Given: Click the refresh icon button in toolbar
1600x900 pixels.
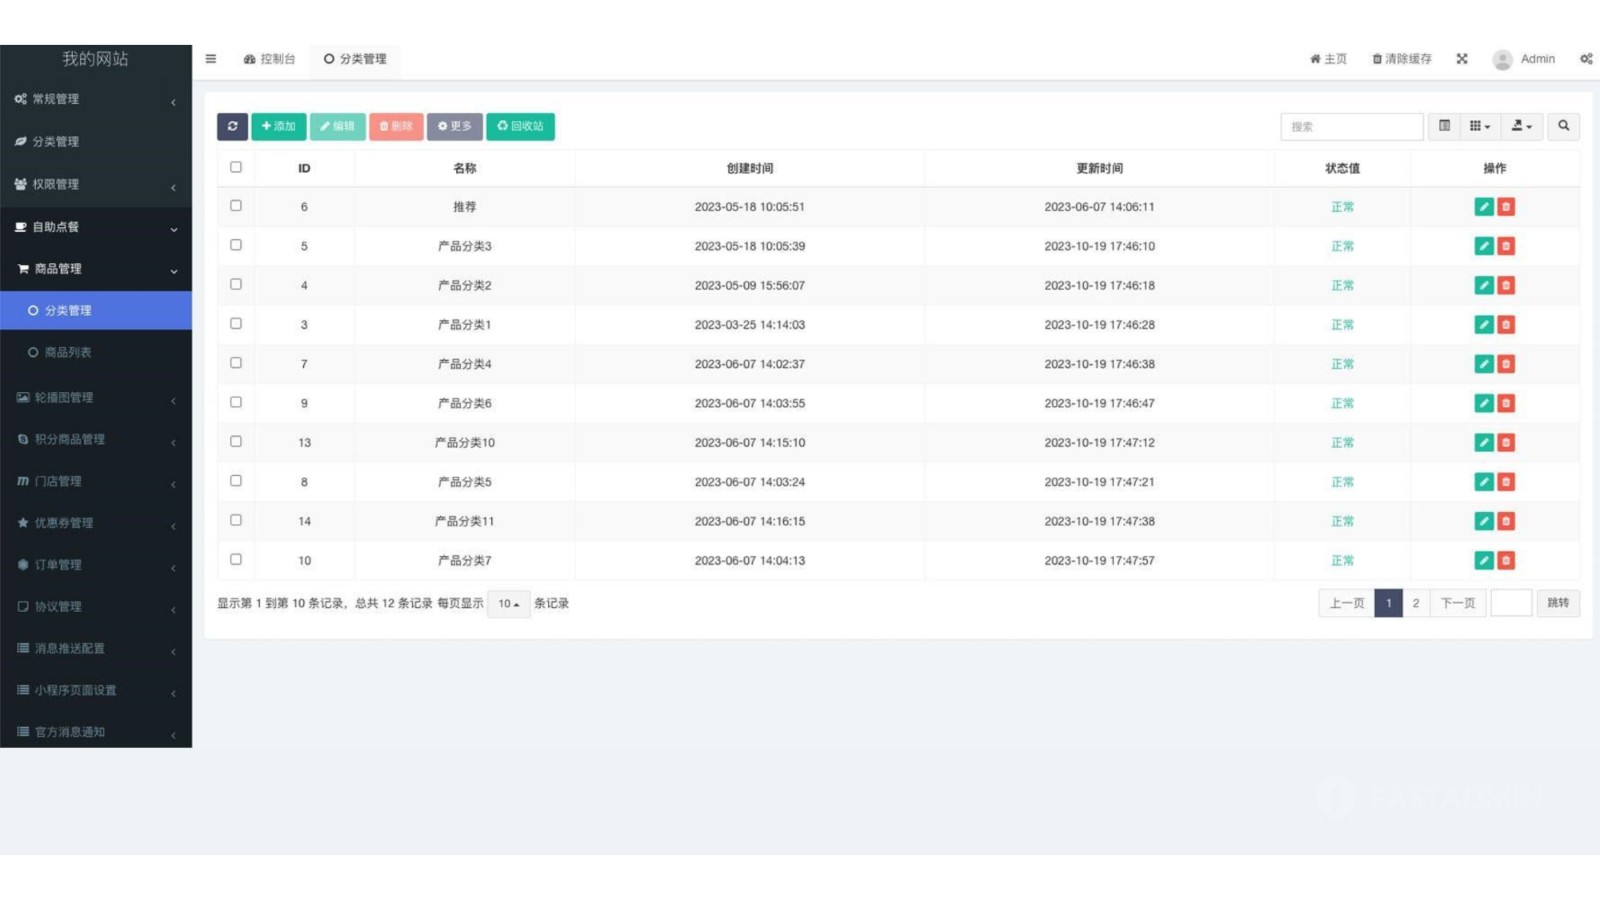Looking at the screenshot, I should tap(232, 126).
